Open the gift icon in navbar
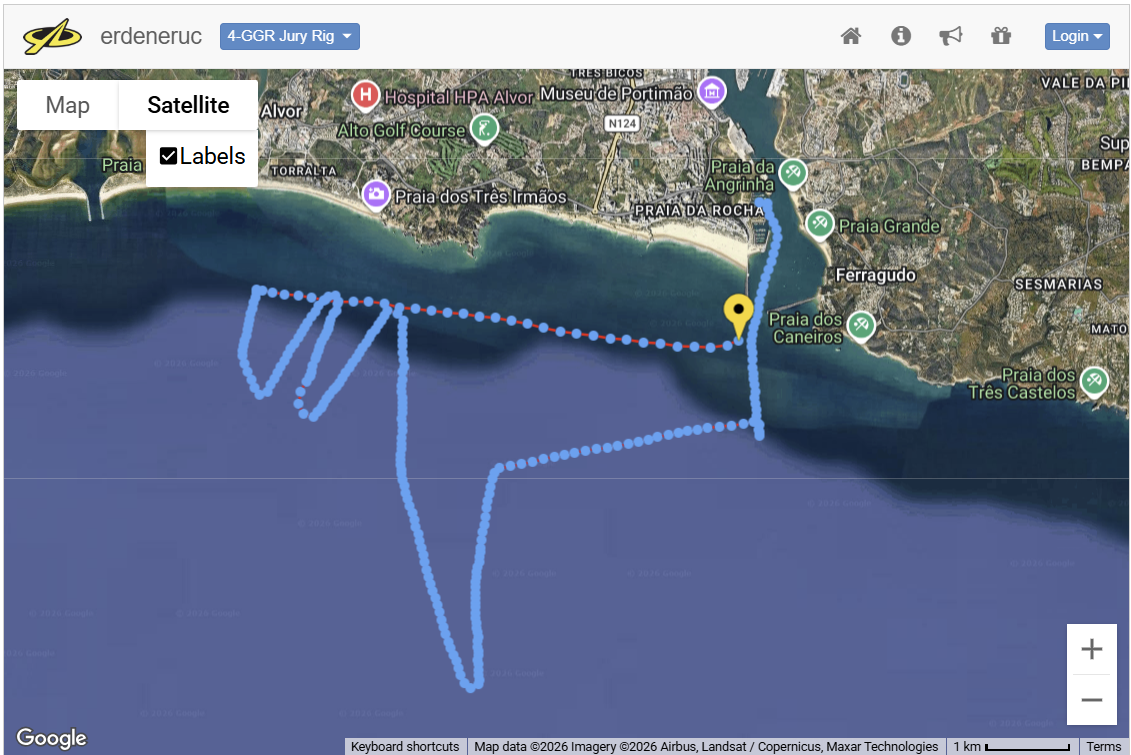1131x755 pixels. 1001,36
